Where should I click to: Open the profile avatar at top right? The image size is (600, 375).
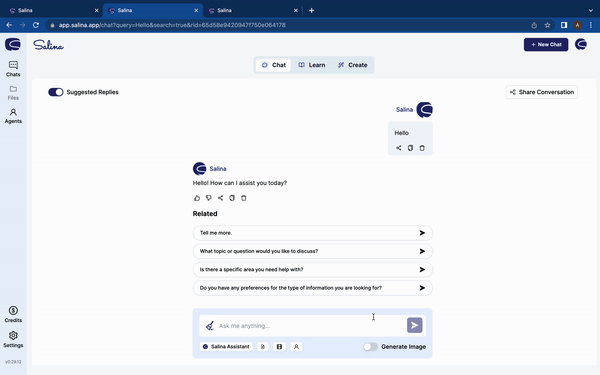coord(580,44)
